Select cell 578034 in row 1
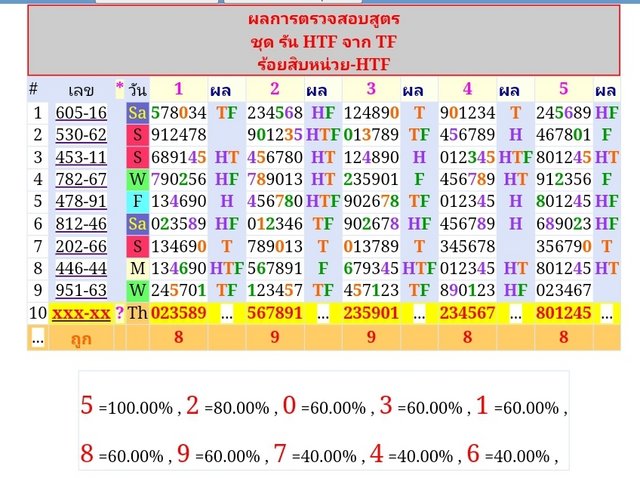 pos(178,113)
